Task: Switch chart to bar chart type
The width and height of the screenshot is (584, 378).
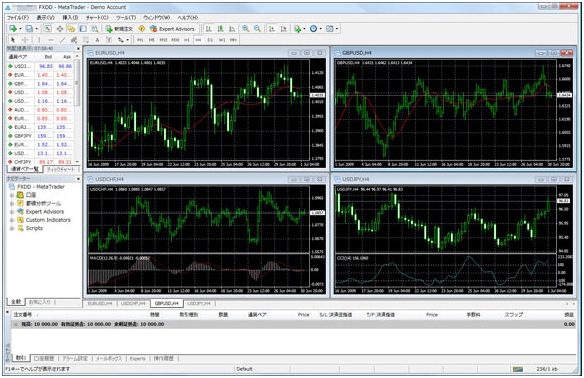Action: click(209, 29)
